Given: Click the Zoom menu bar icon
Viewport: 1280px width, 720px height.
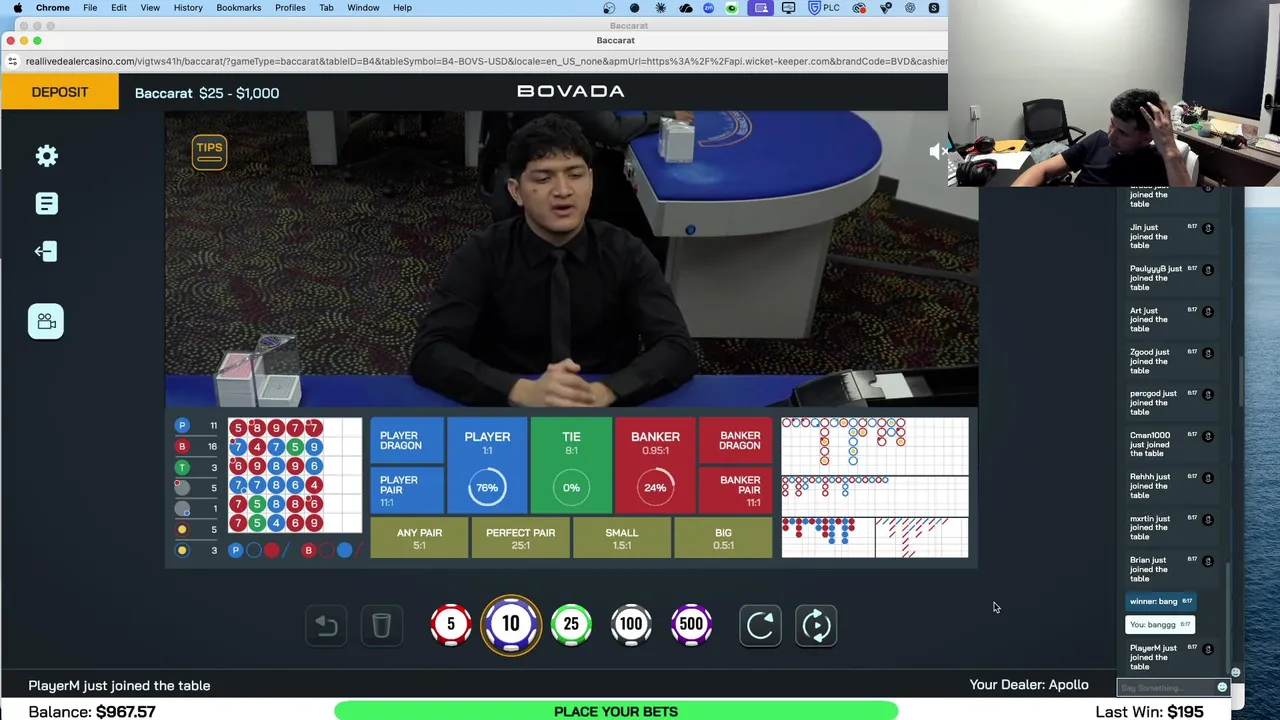Looking at the screenshot, I should [x=709, y=8].
